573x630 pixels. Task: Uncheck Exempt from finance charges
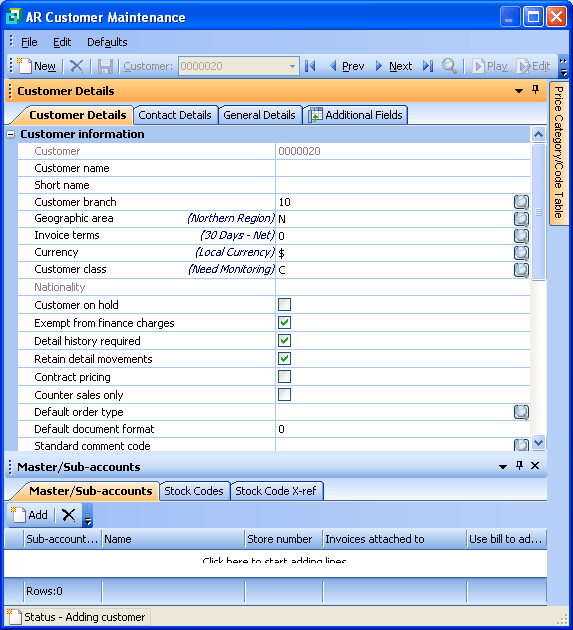[x=284, y=323]
